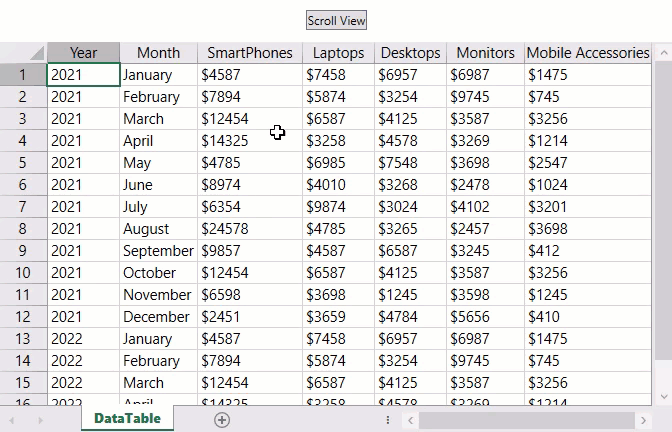Click the select-all corner triangle

click(36, 53)
